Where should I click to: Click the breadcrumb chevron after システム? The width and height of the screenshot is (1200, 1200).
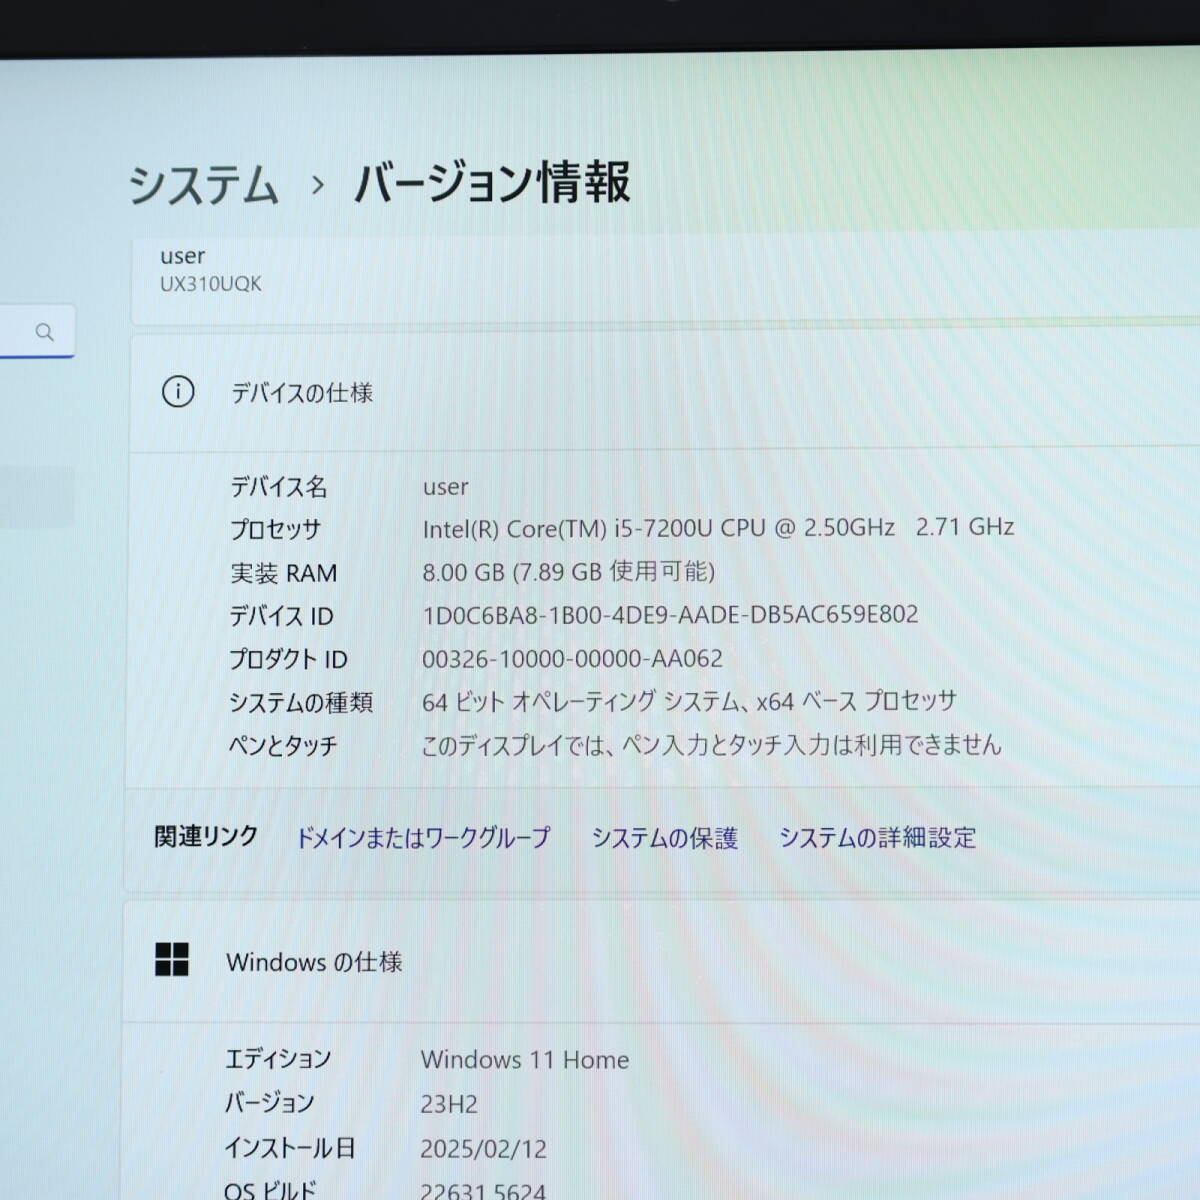[x=318, y=185]
